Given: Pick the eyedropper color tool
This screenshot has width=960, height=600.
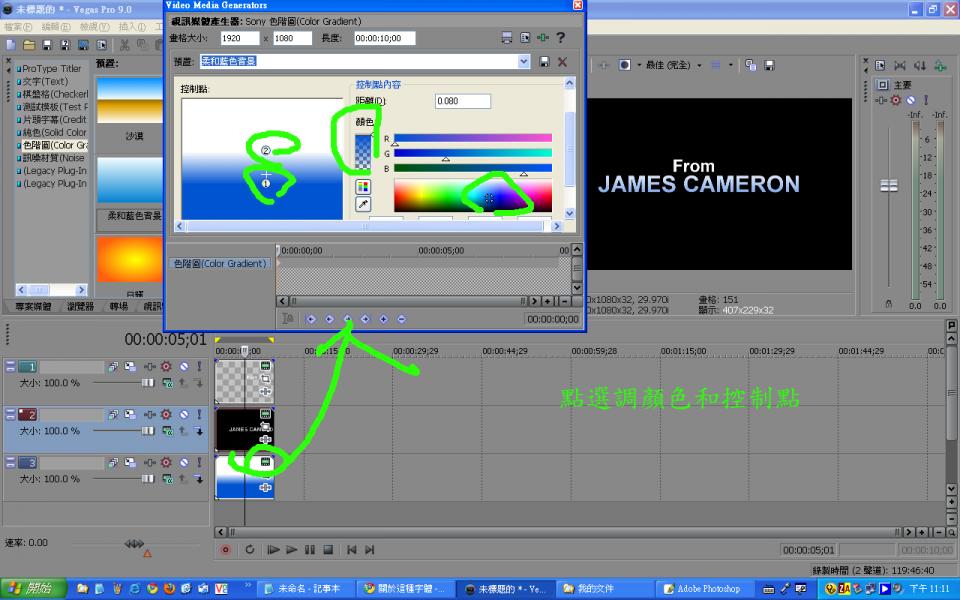Looking at the screenshot, I should coord(363,204).
